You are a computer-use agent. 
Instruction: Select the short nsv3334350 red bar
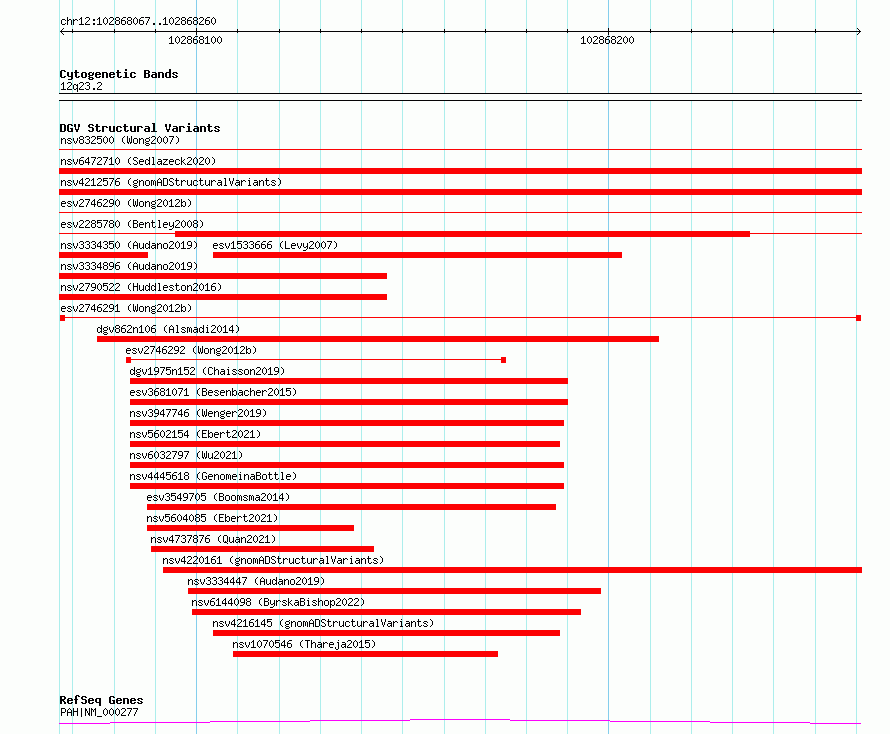pos(103,255)
